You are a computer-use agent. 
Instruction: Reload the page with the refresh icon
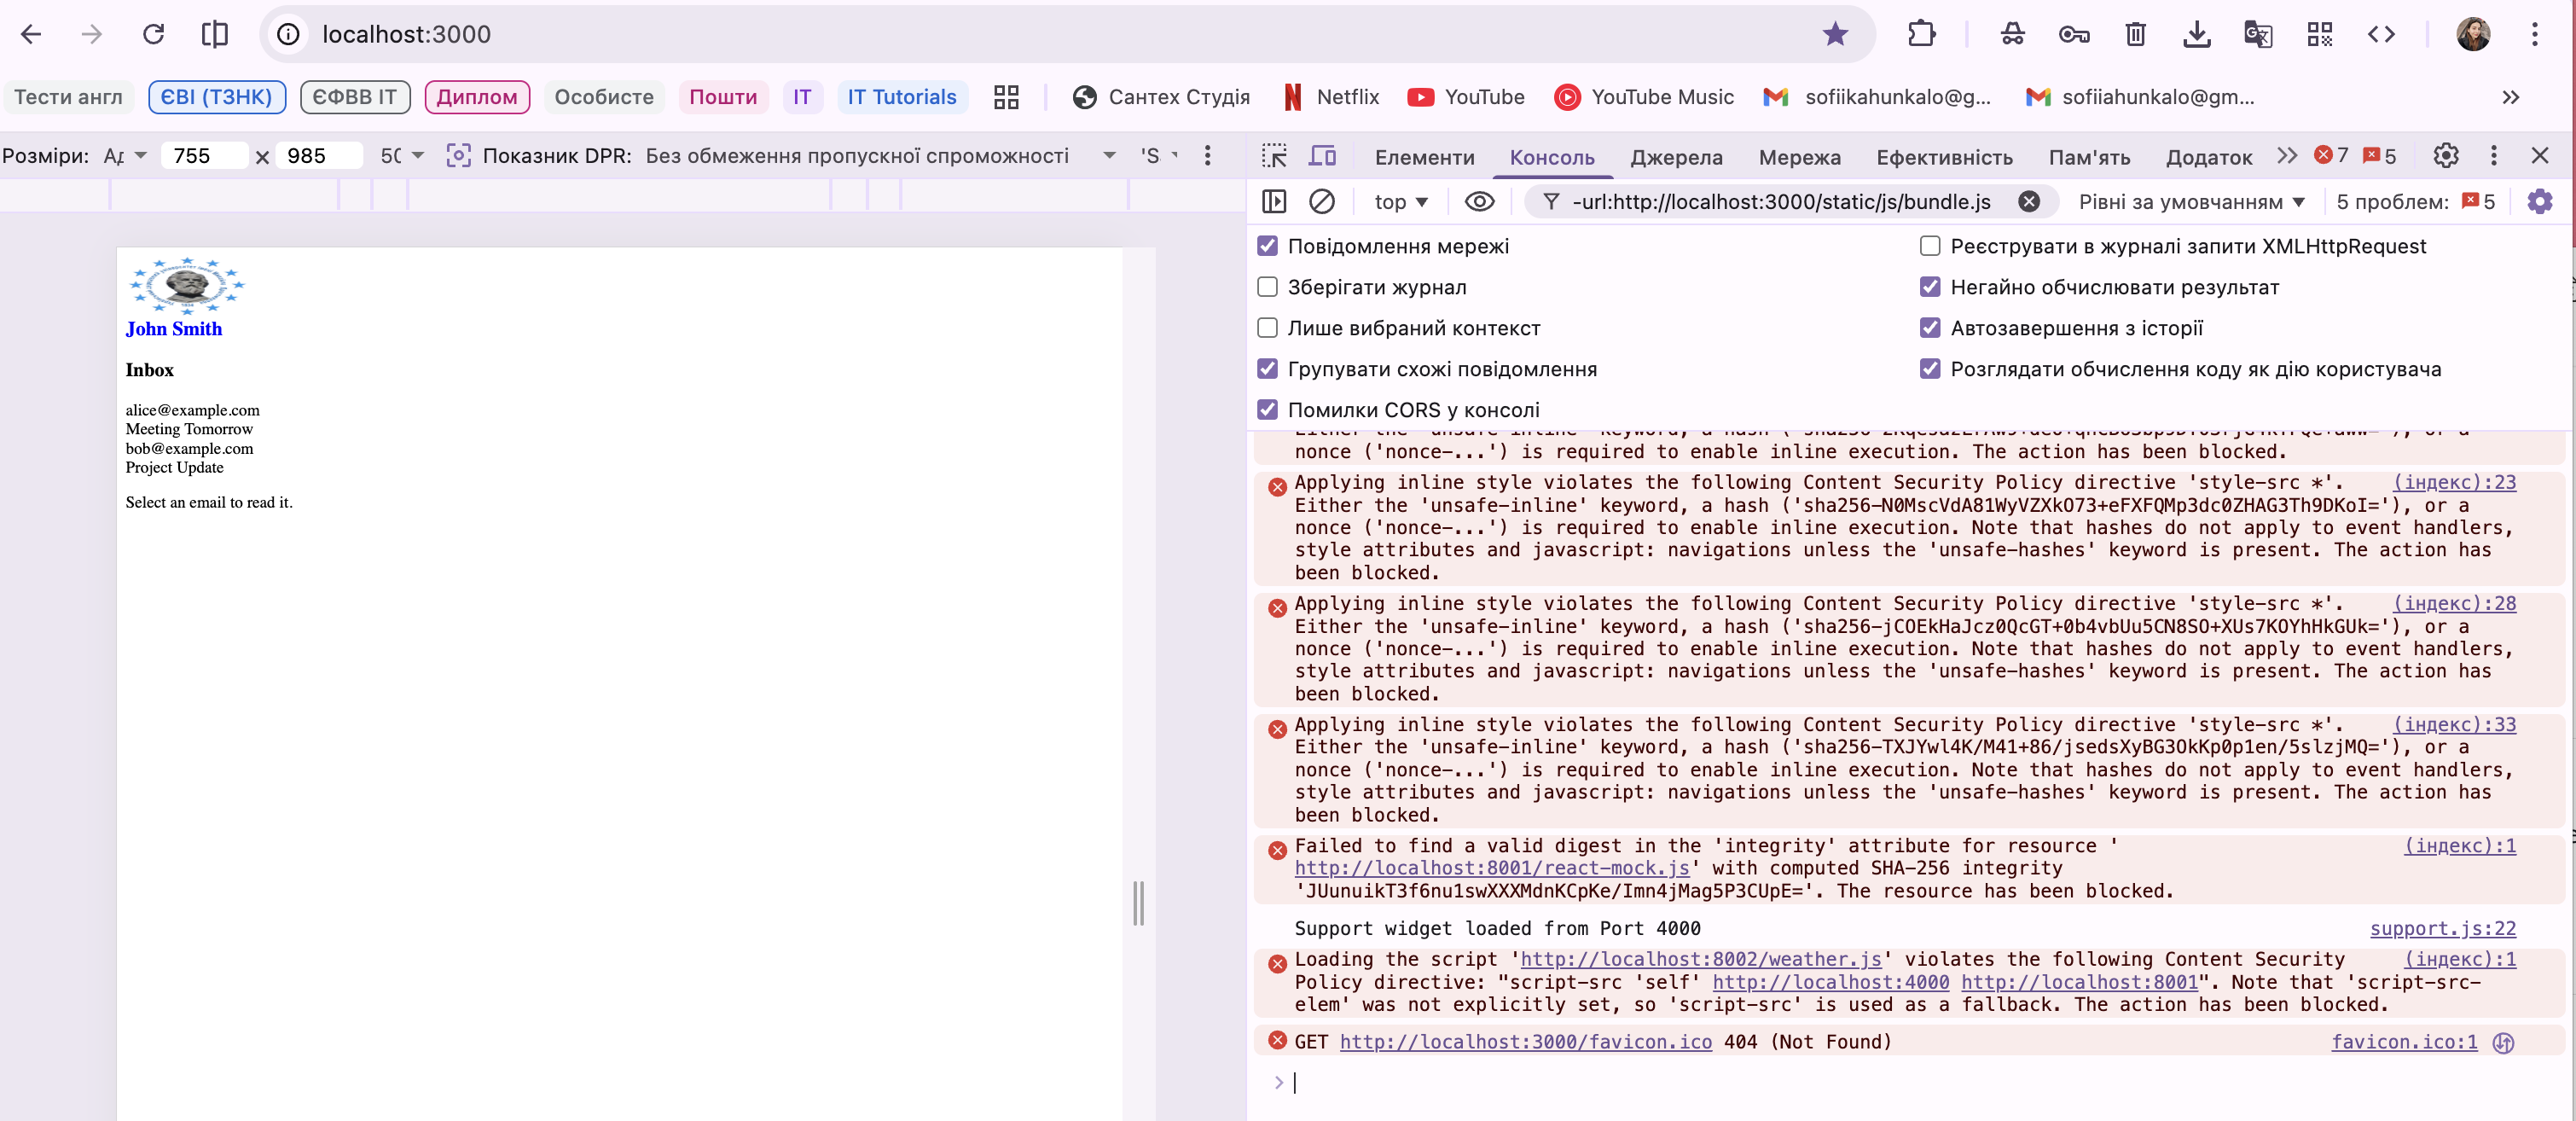153,34
